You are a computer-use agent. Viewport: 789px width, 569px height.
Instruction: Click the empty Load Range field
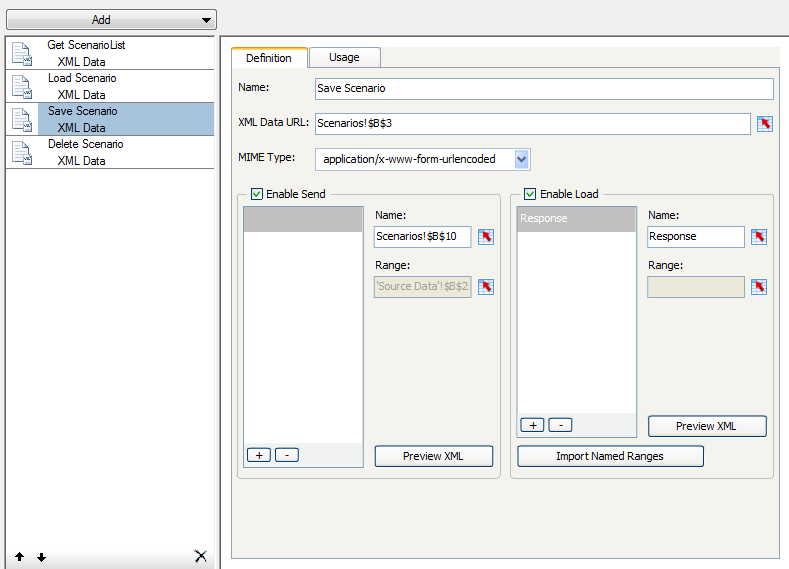(x=695, y=287)
